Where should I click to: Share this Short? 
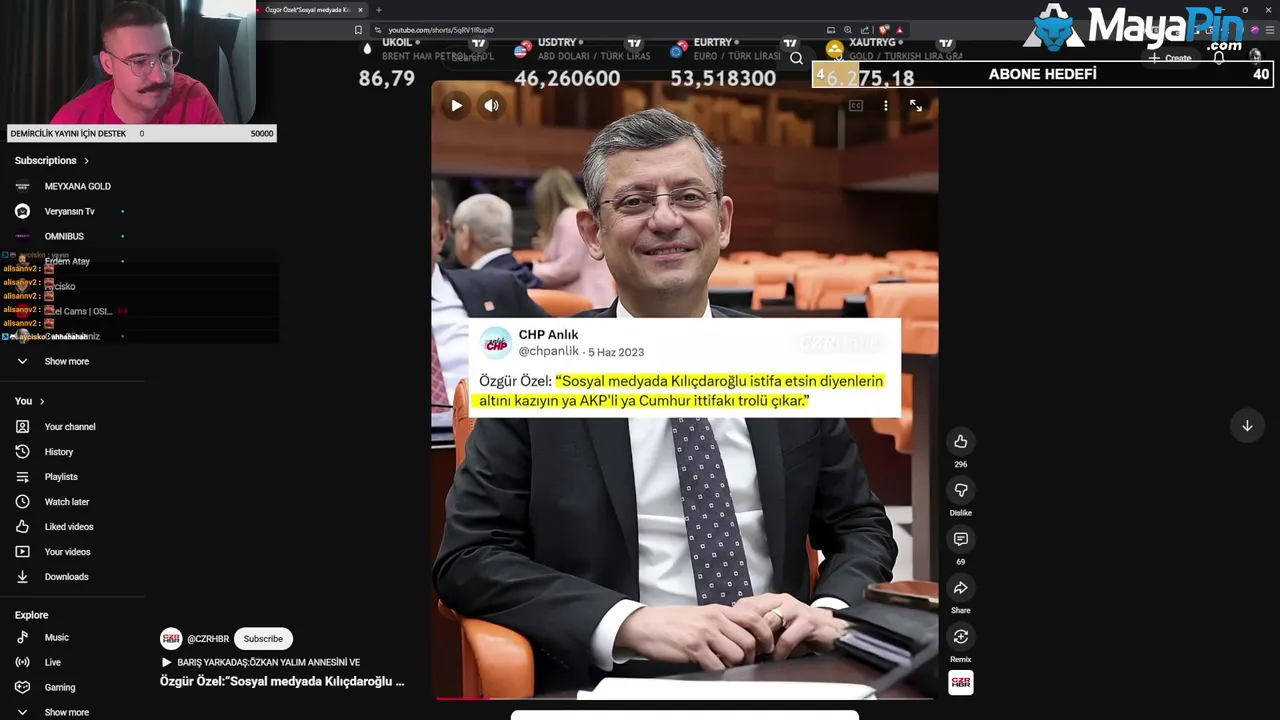pyautogui.click(x=961, y=588)
